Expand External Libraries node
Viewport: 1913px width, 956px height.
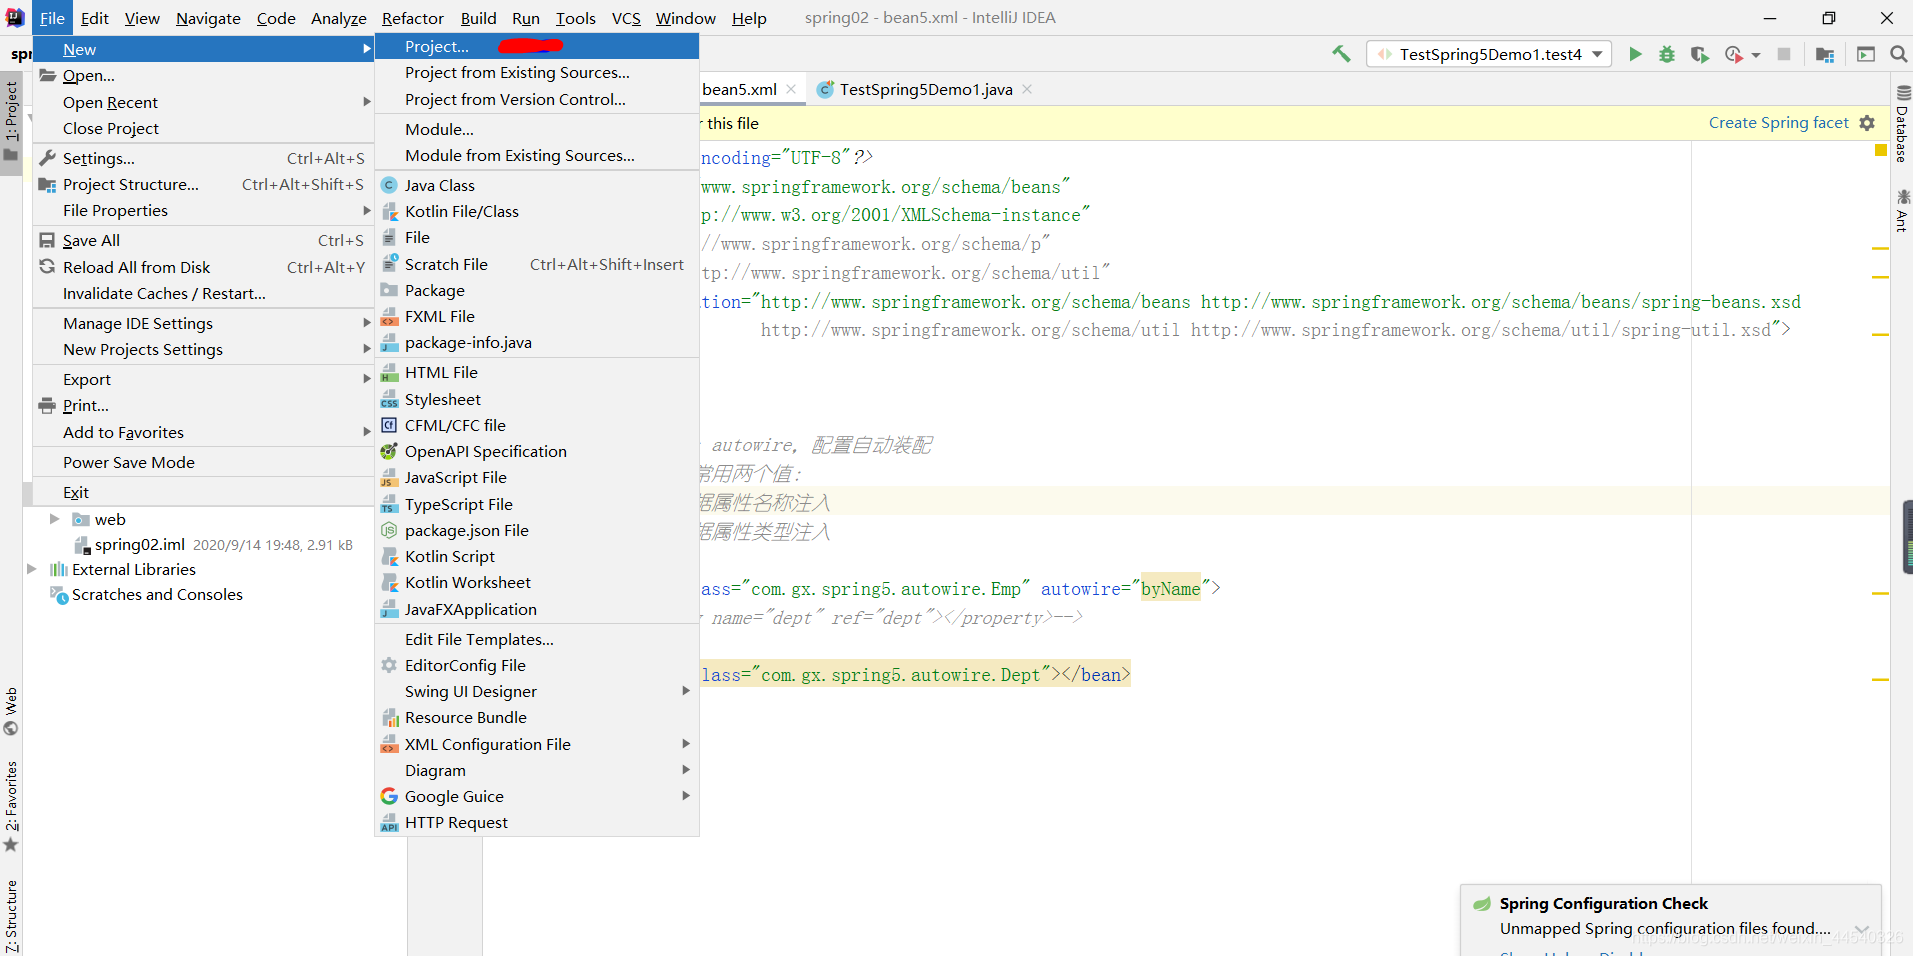[x=31, y=569]
